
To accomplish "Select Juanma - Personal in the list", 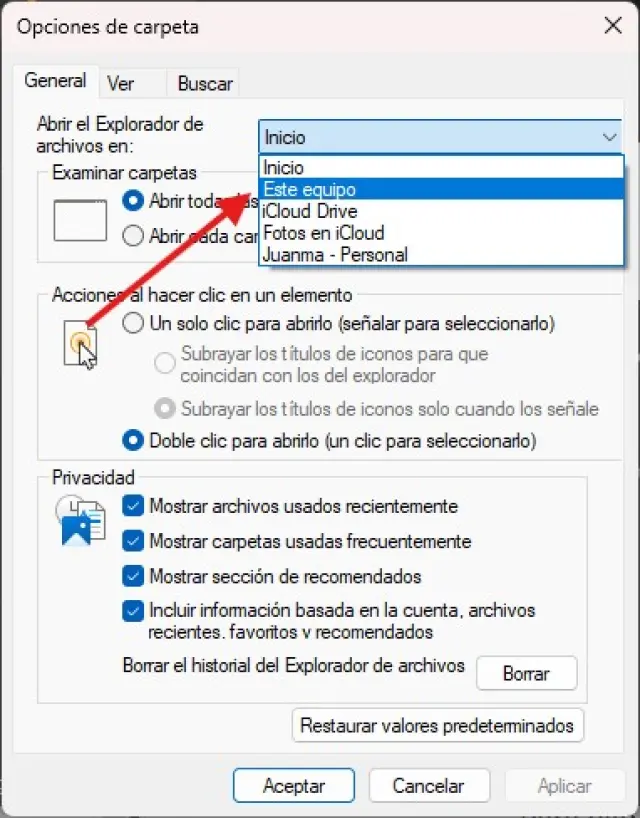I will tap(441, 255).
